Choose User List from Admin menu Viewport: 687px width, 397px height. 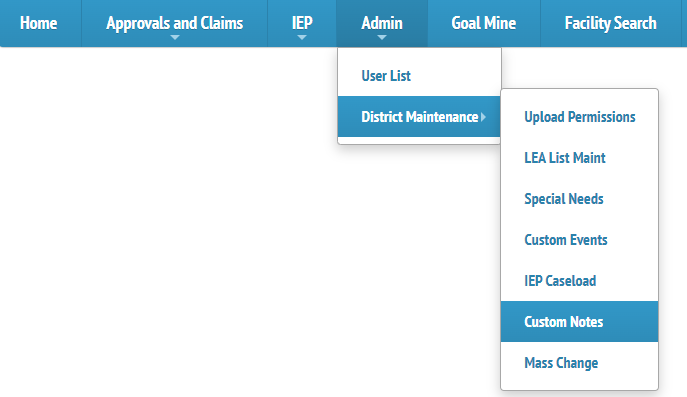pyautogui.click(x=419, y=76)
